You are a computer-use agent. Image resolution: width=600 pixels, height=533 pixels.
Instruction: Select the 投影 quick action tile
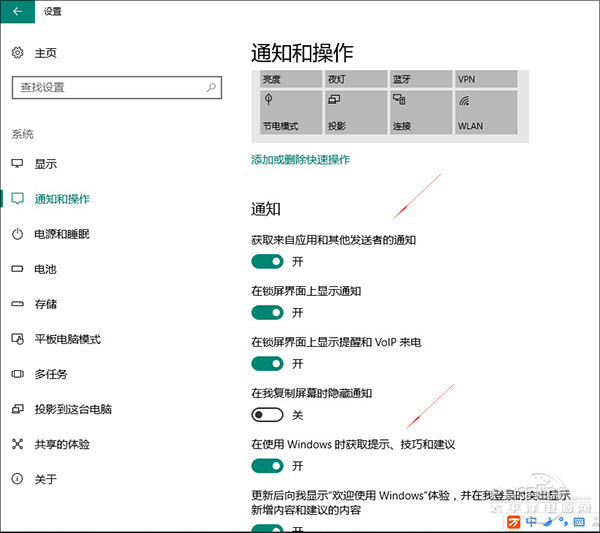point(354,112)
